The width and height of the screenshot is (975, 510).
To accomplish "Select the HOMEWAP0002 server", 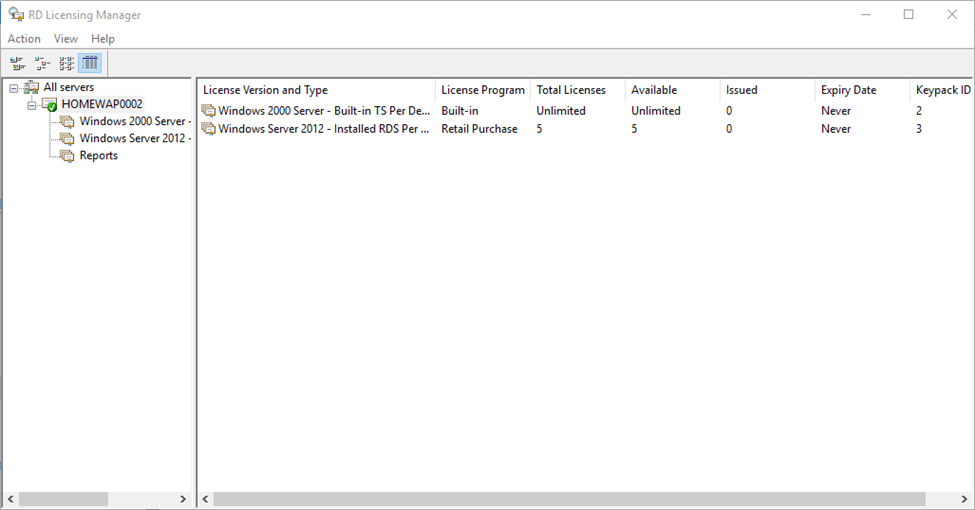I will (102, 104).
